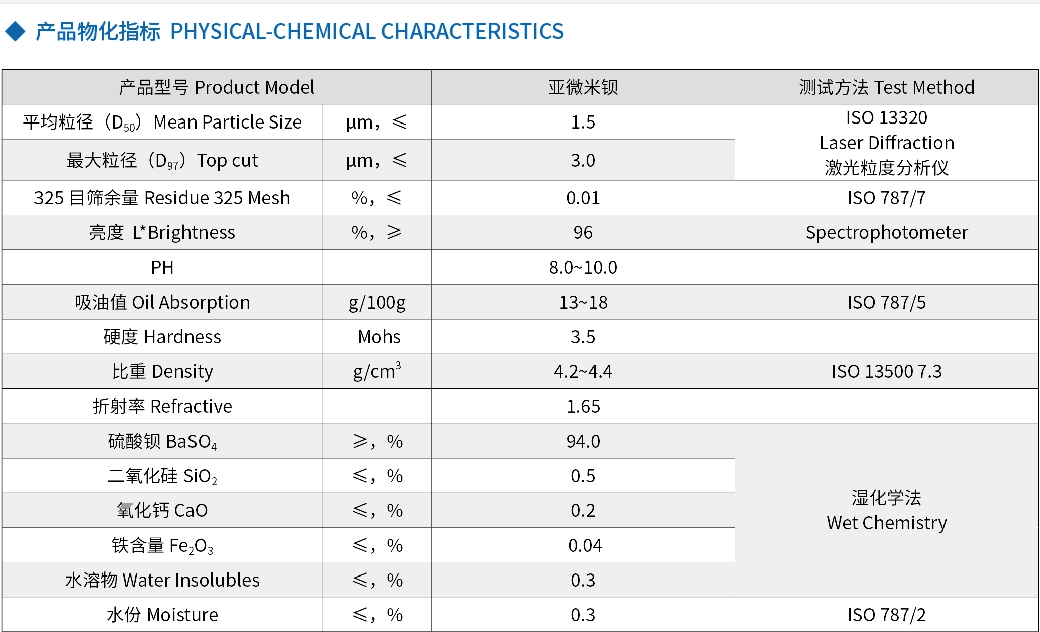This screenshot has height=632, width=1040.
Task: Click the 亚微米钡 column header
Action: pyautogui.click(x=583, y=88)
